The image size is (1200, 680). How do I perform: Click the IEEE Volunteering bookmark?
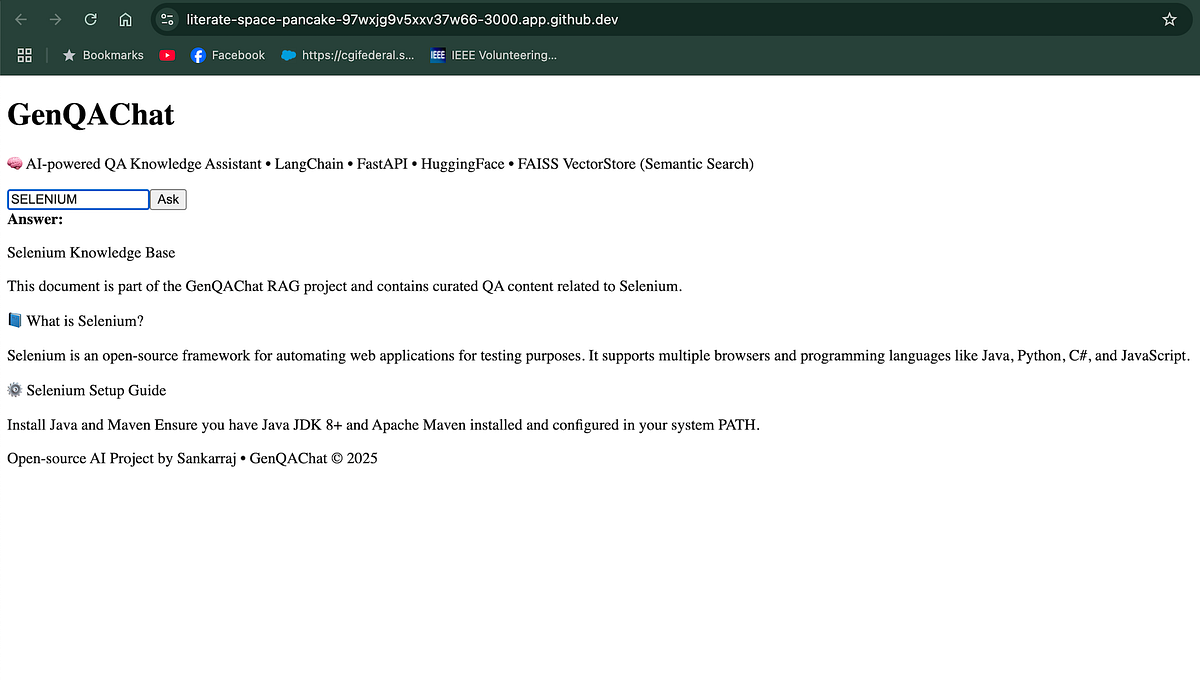(495, 55)
